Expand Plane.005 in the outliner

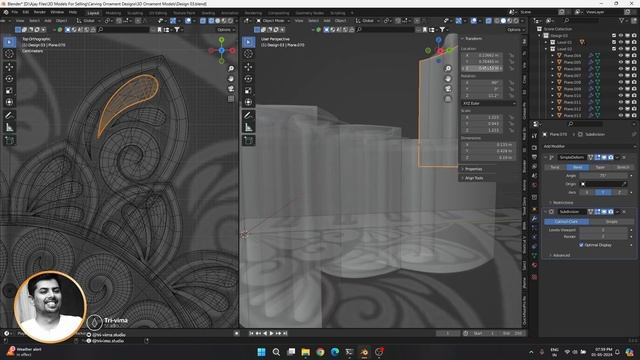[553, 62]
